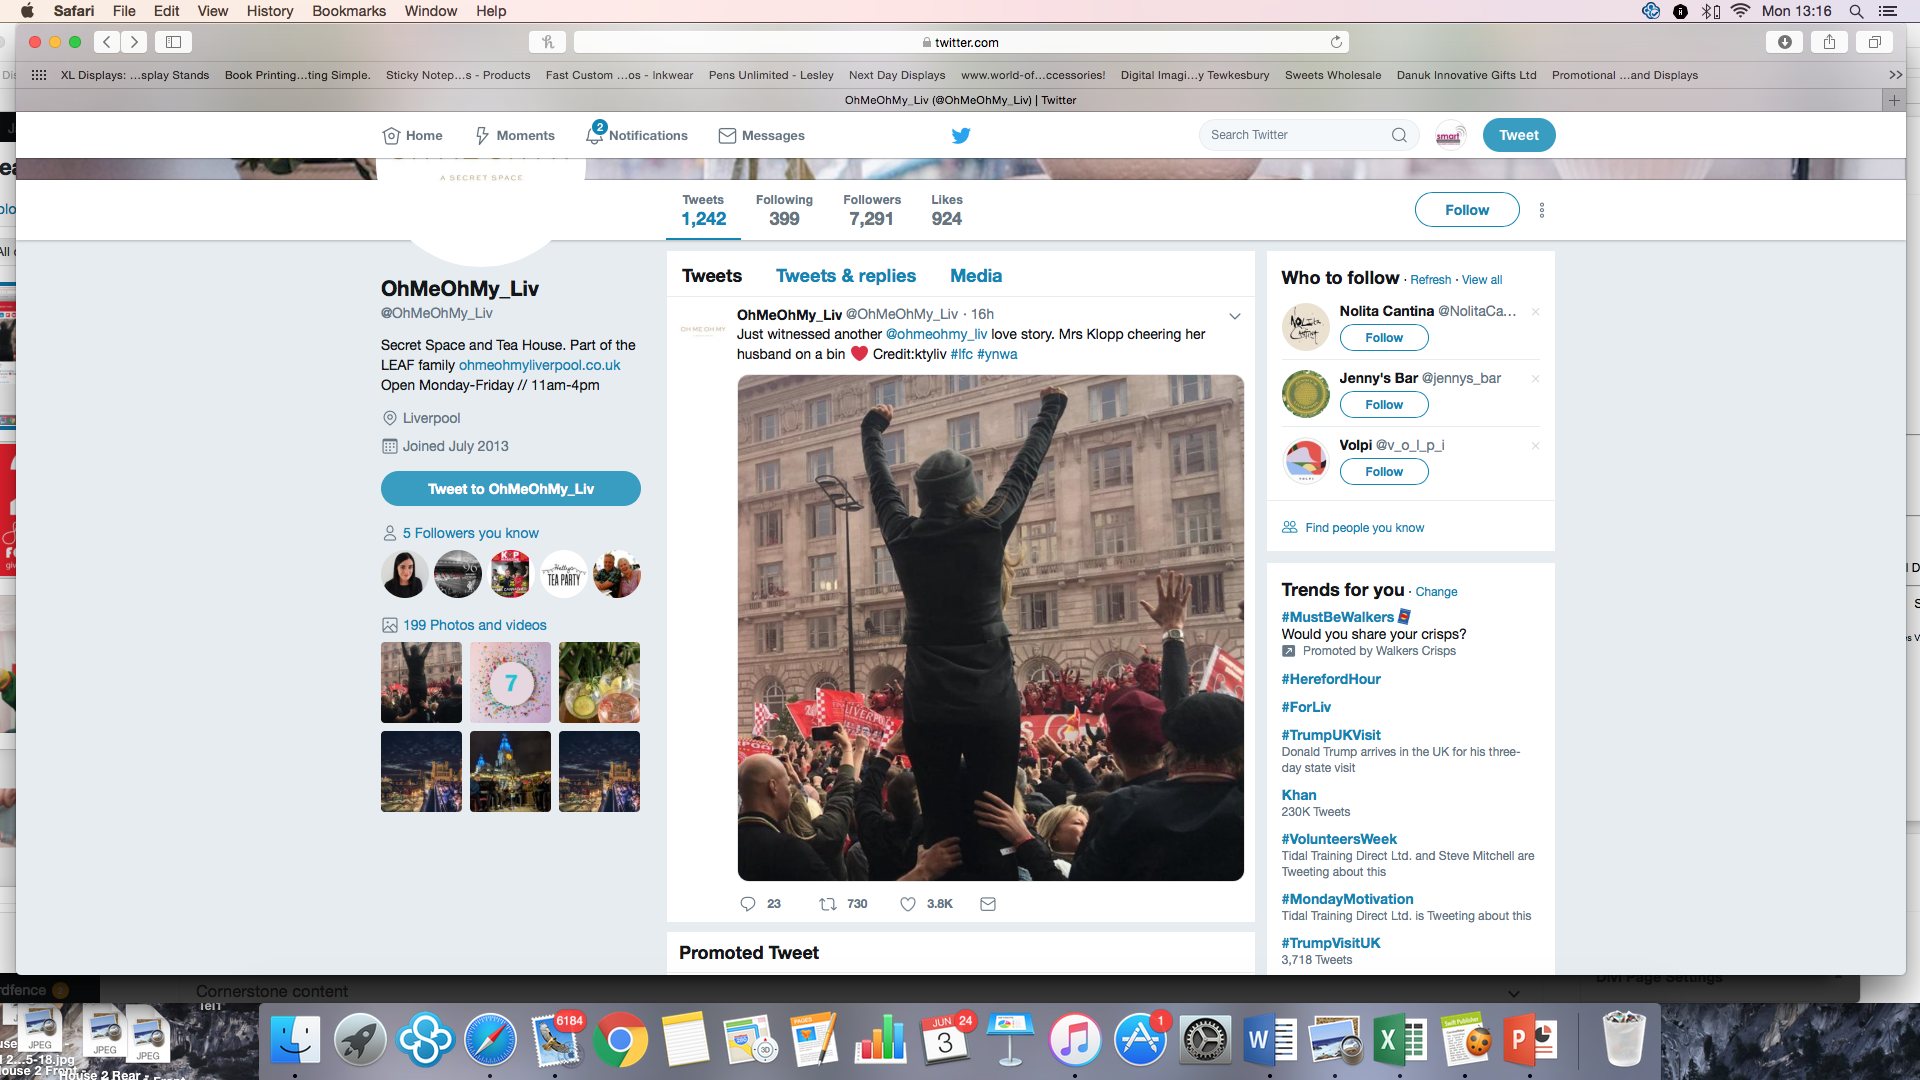Viewport: 1920px width, 1080px height.
Task: Open cocktail drink photo thumbnail
Action: (x=599, y=682)
